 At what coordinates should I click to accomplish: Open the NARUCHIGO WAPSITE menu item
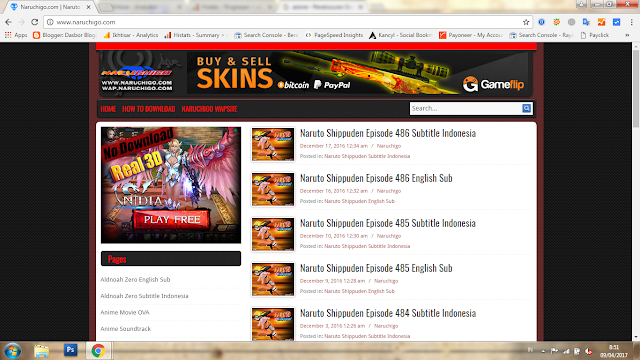[209, 109]
